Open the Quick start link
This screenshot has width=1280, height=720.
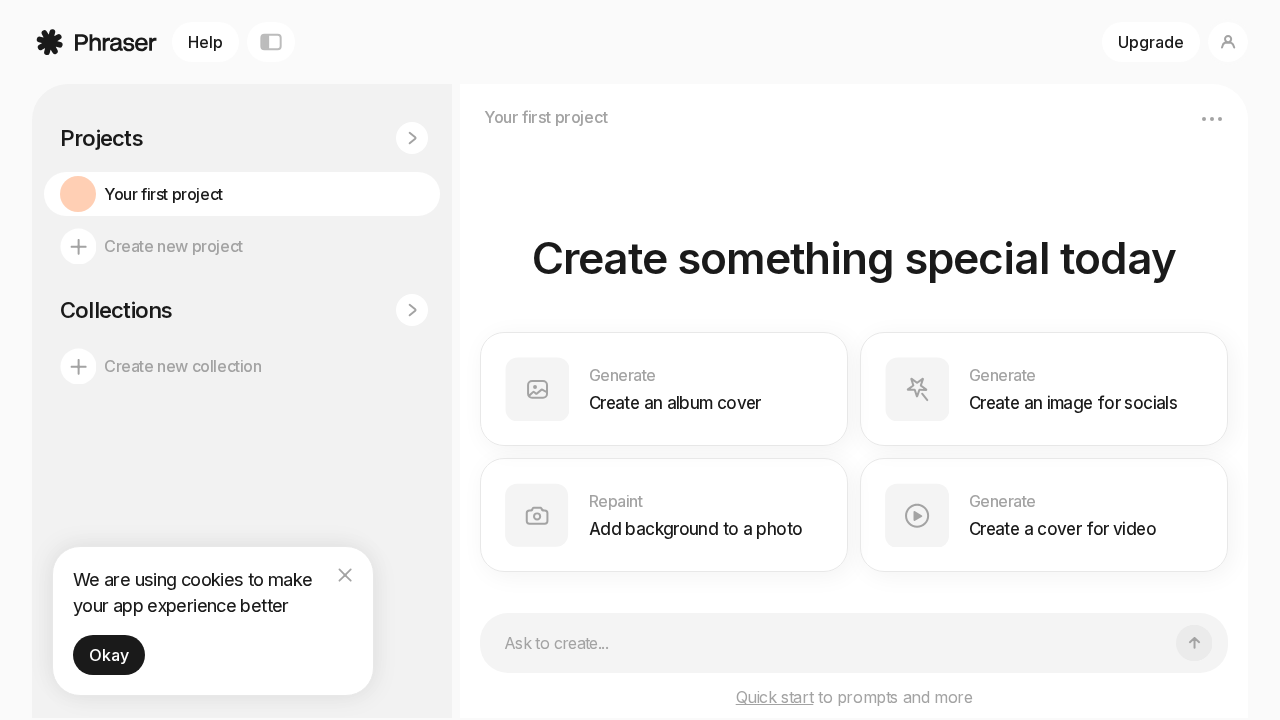775,697
